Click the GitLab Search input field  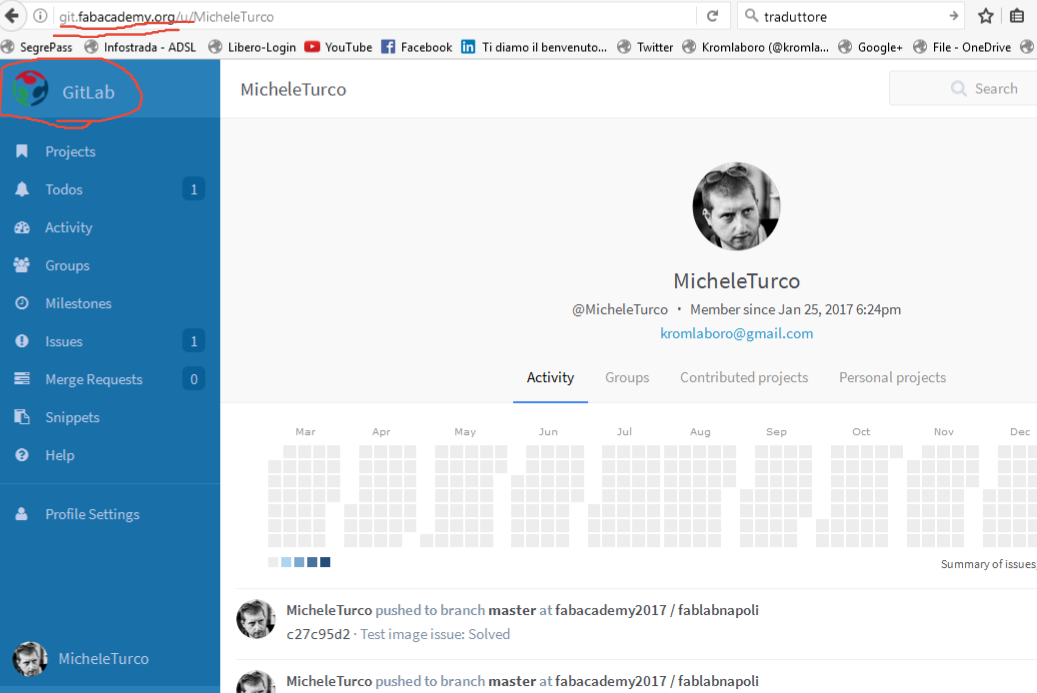click(x=964, y=89)
